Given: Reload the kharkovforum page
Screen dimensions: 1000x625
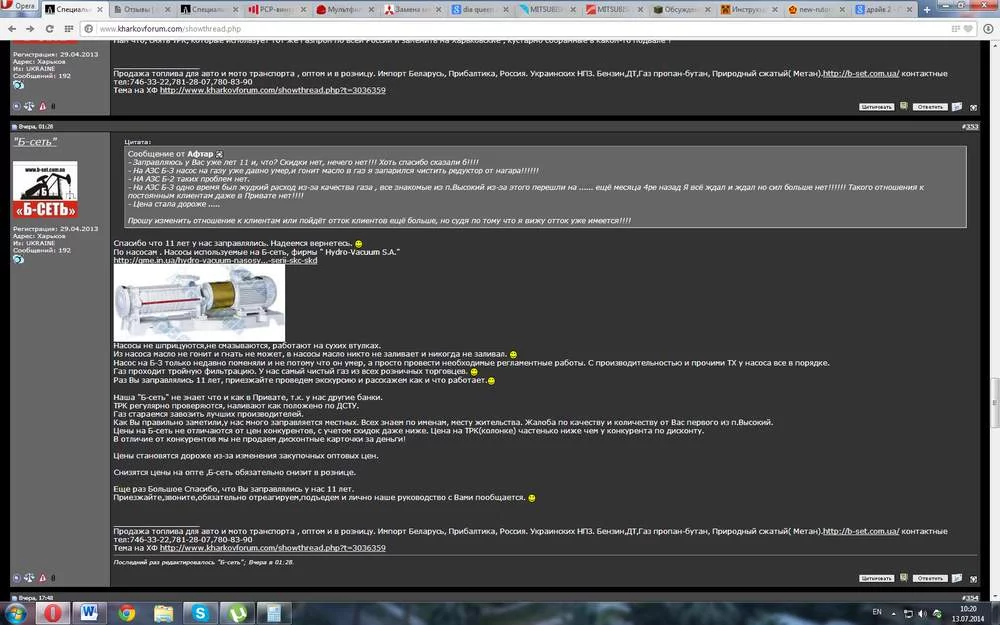Looking at the screenshot, I should pyautogui.click(x=49, y=29).
